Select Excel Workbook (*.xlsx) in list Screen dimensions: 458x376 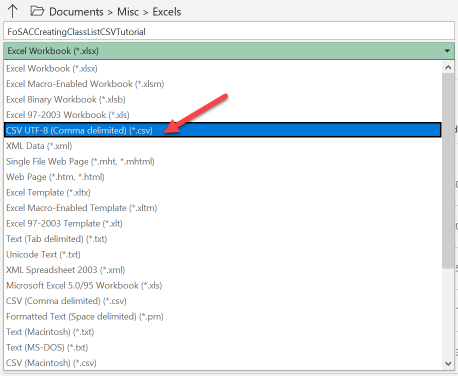coord(223,68)
